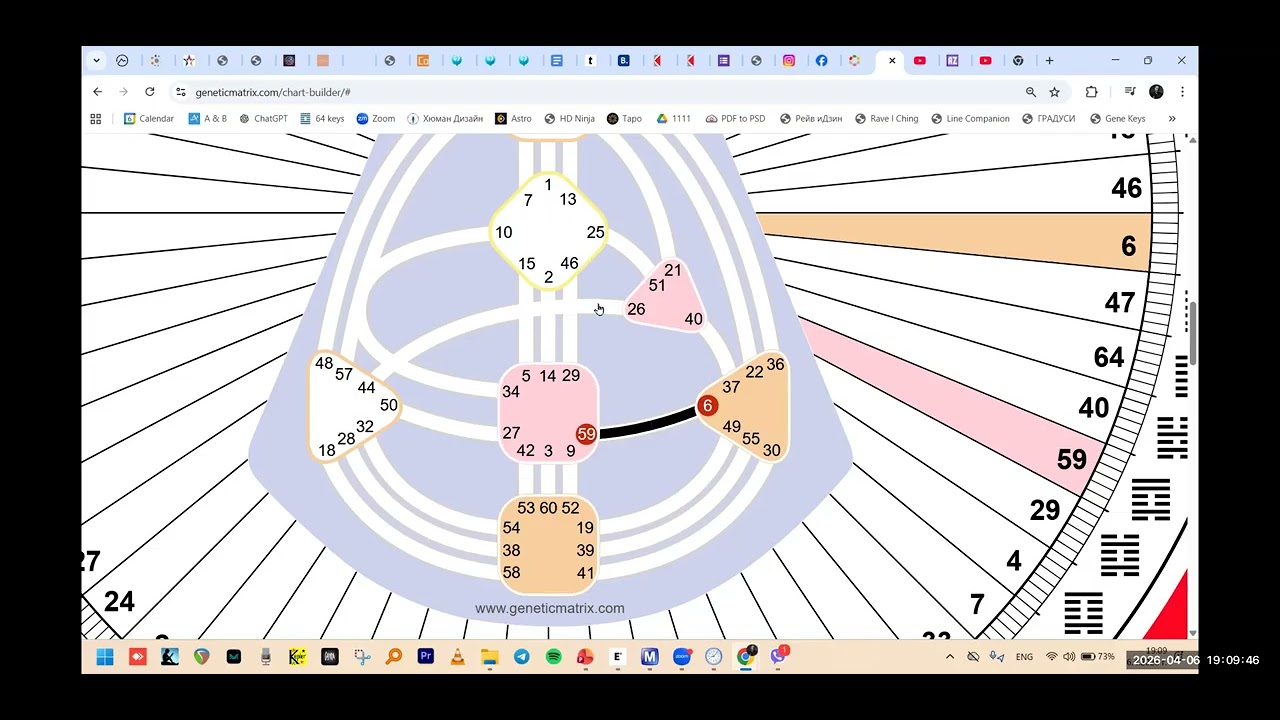Open the media controls icon in toolbar
Image resolution: width=1280 pixels, height=720 pixels.
1130,92
